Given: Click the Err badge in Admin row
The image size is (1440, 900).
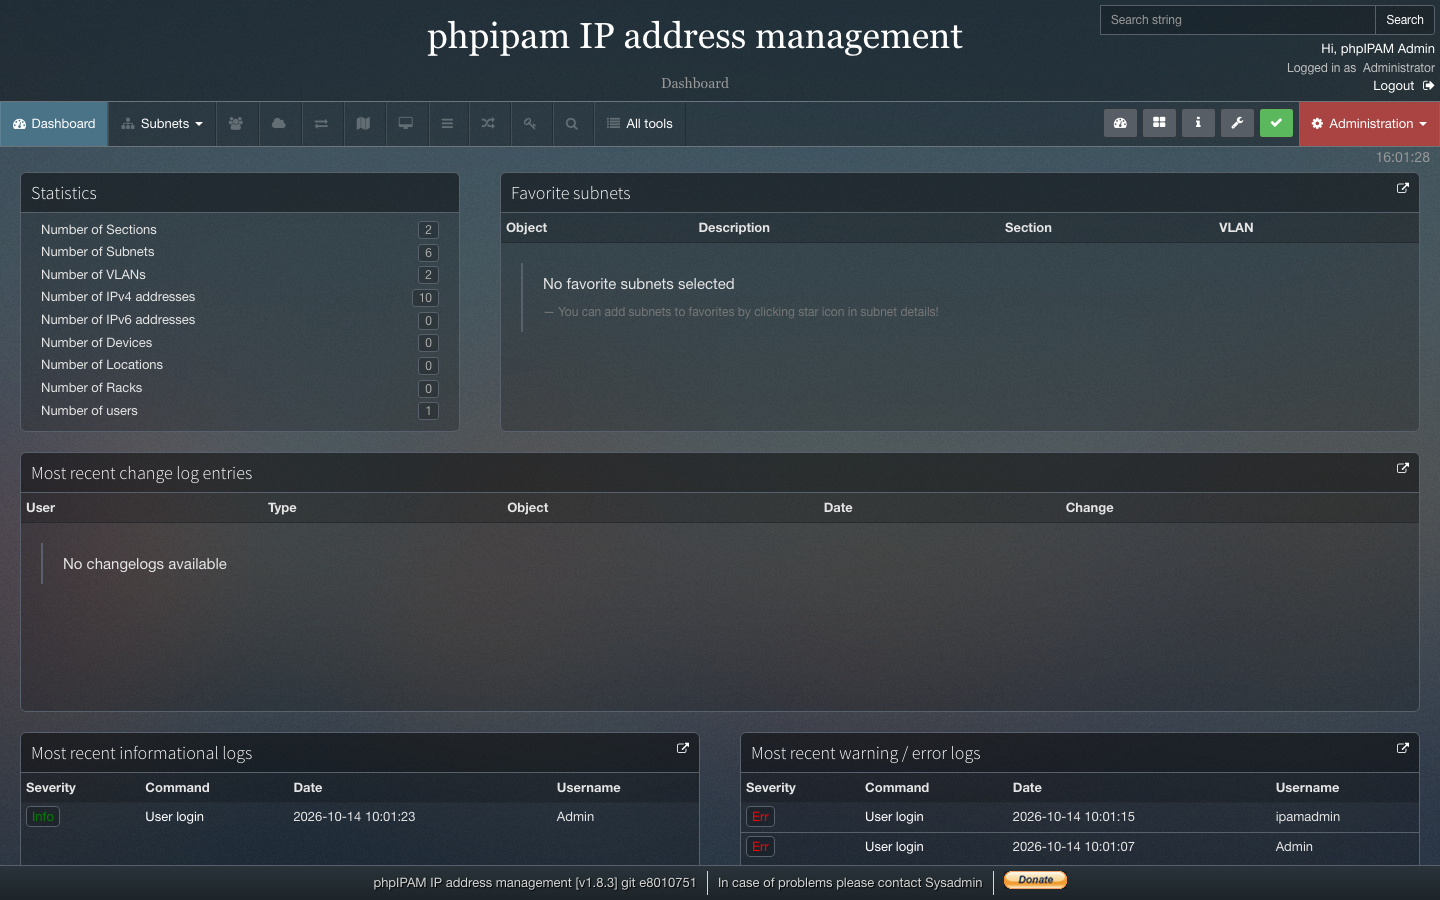Looking at the screenshot, I should (760, 847).
